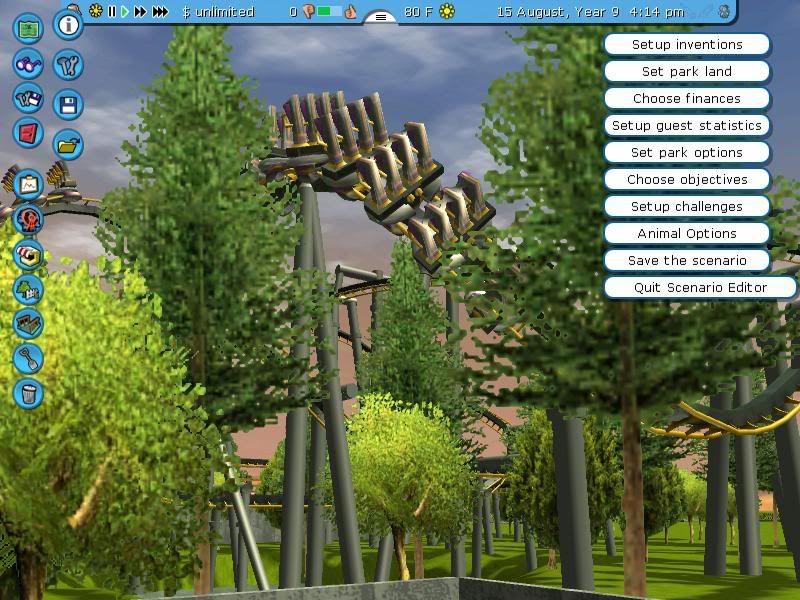Open the park information 'i' icon
Image resolution: width=800 pixels, height=600 pixels.
coord(68,24)
